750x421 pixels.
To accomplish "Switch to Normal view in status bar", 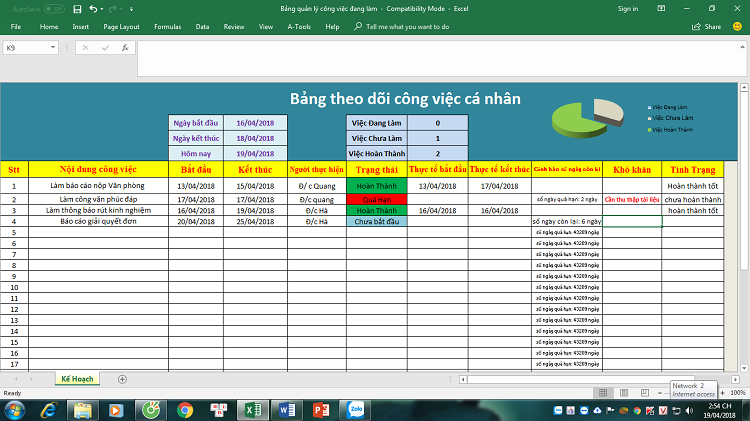I will (x=603, y=393).
